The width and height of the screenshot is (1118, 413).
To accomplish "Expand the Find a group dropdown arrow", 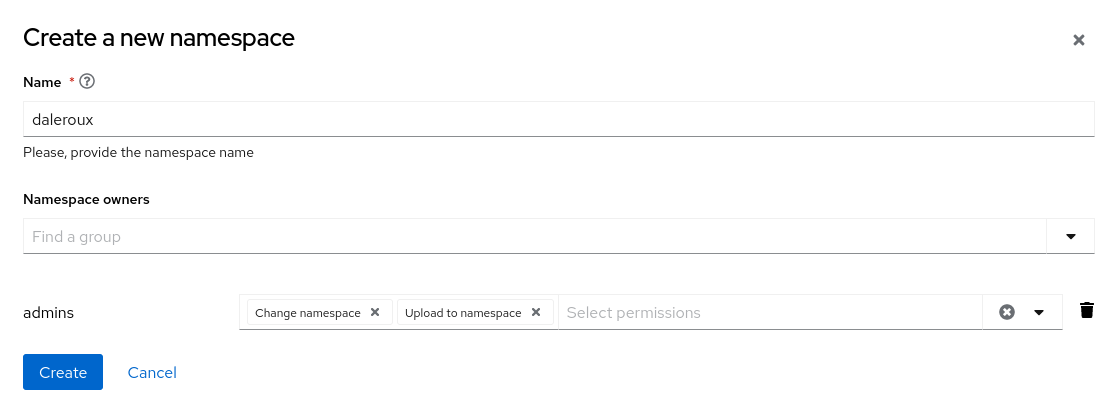I will pos(1070,237).
